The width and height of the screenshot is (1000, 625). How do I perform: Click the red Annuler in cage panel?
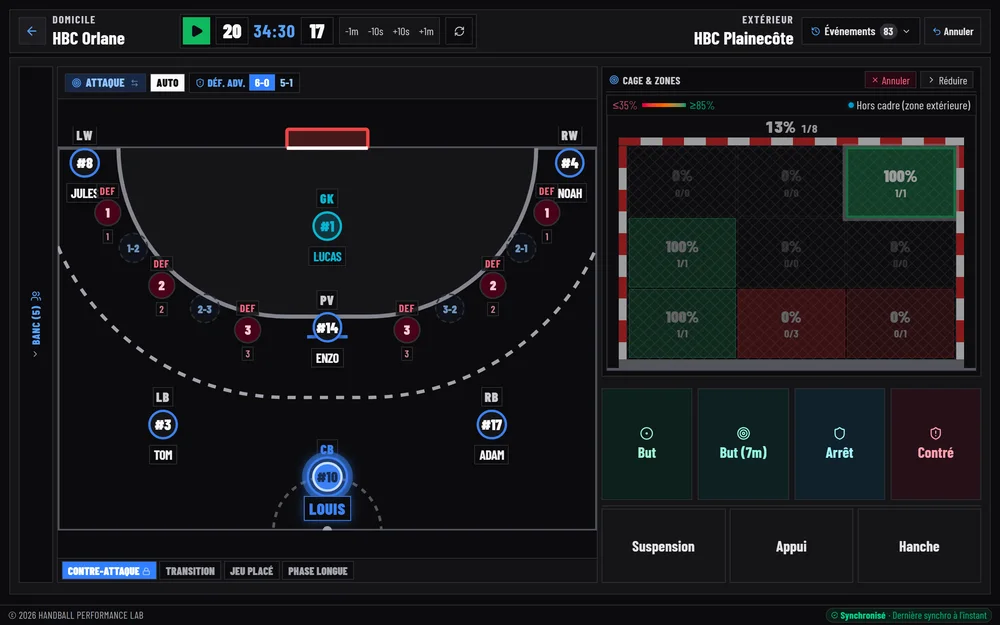coord(890,80)
